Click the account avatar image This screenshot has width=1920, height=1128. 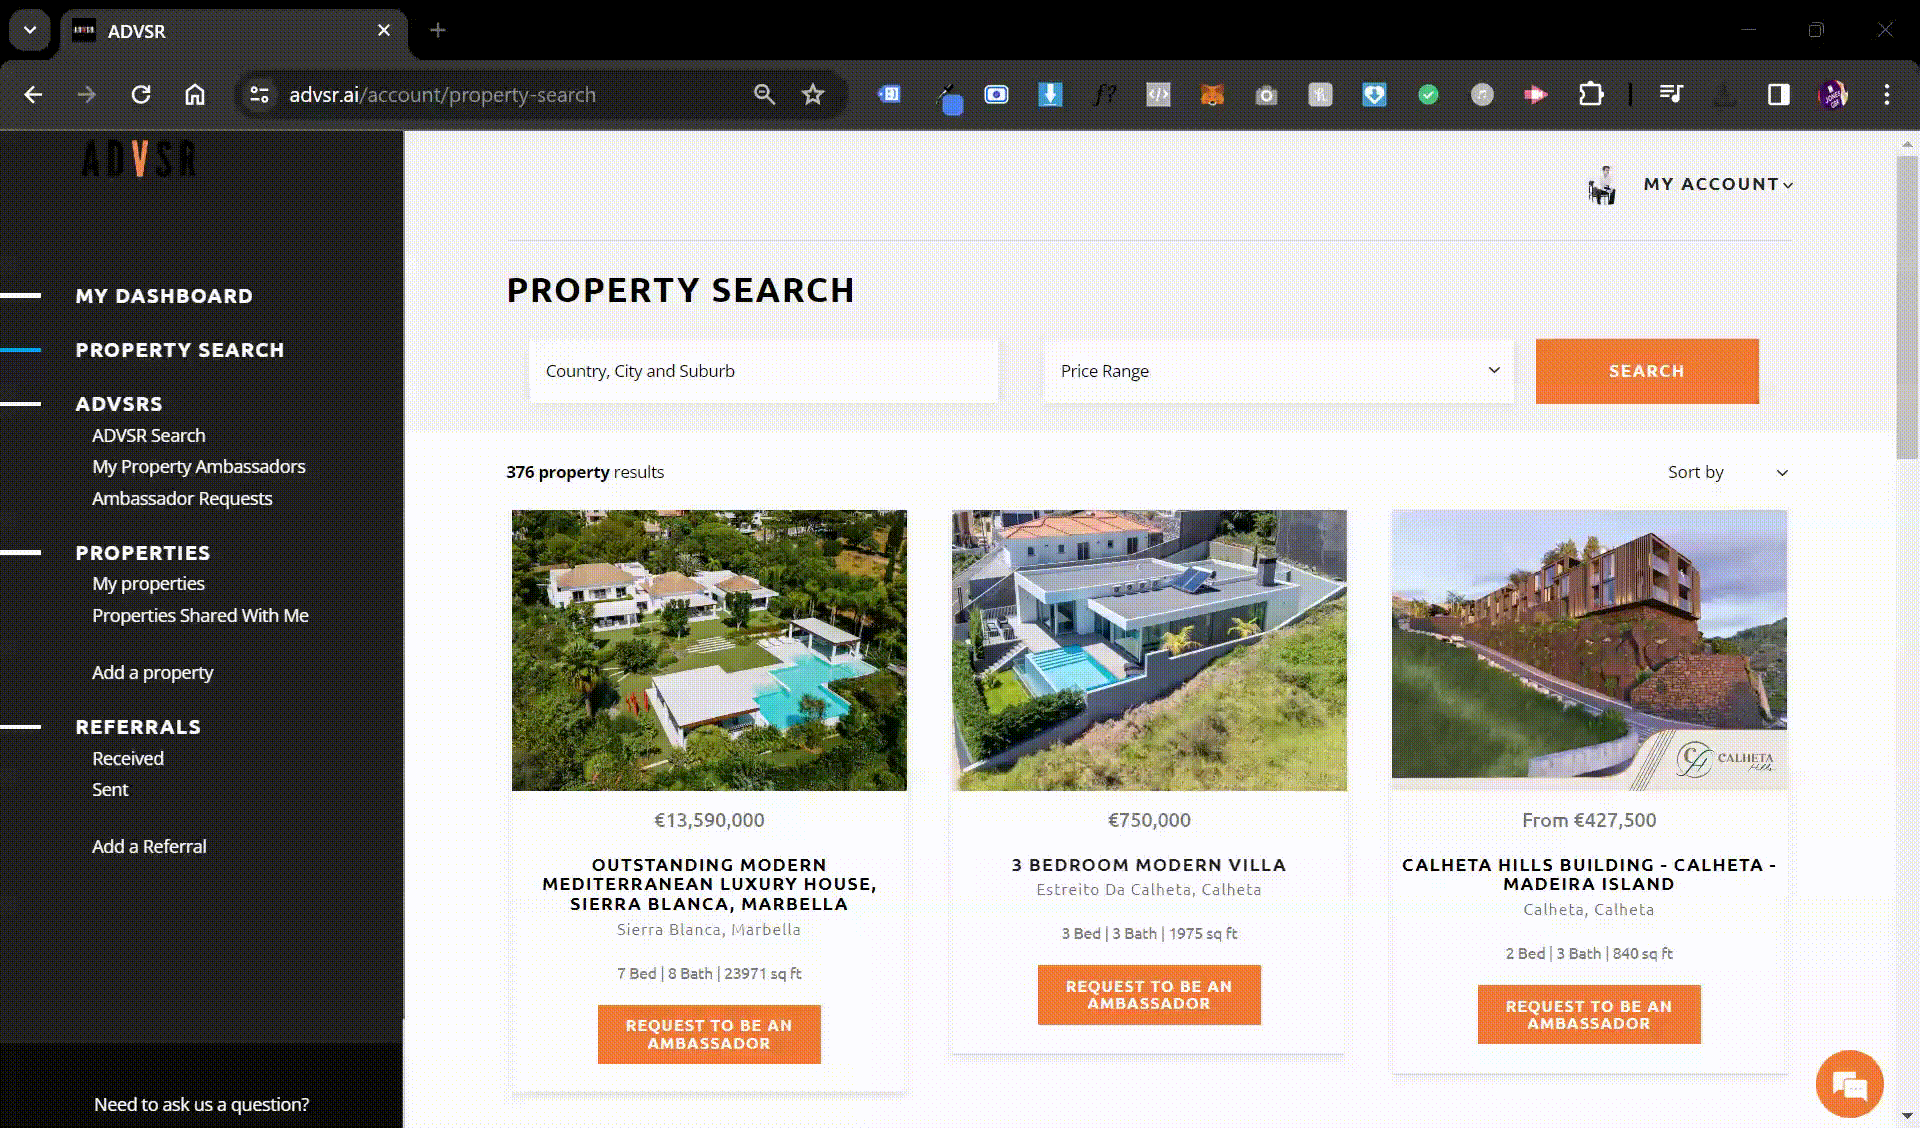pyautogui.click(x=1603, y=185)
